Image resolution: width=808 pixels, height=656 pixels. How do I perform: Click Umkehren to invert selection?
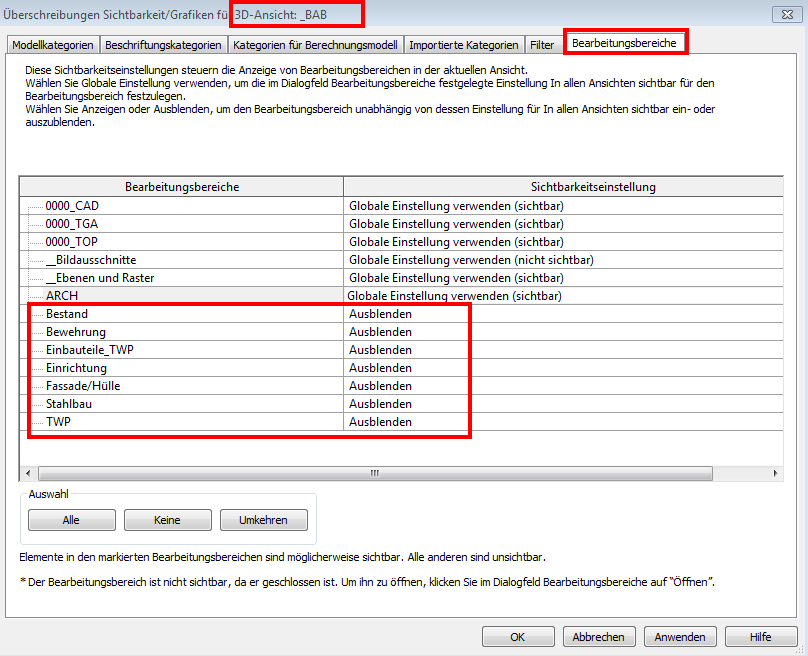point(263,520)
